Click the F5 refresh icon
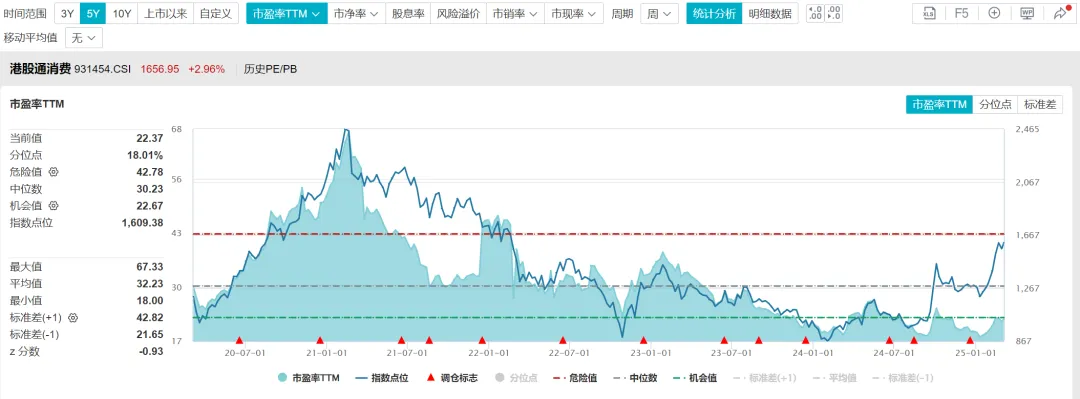The height and width of the screenshot is (399, 1080). tap(962, 13)
